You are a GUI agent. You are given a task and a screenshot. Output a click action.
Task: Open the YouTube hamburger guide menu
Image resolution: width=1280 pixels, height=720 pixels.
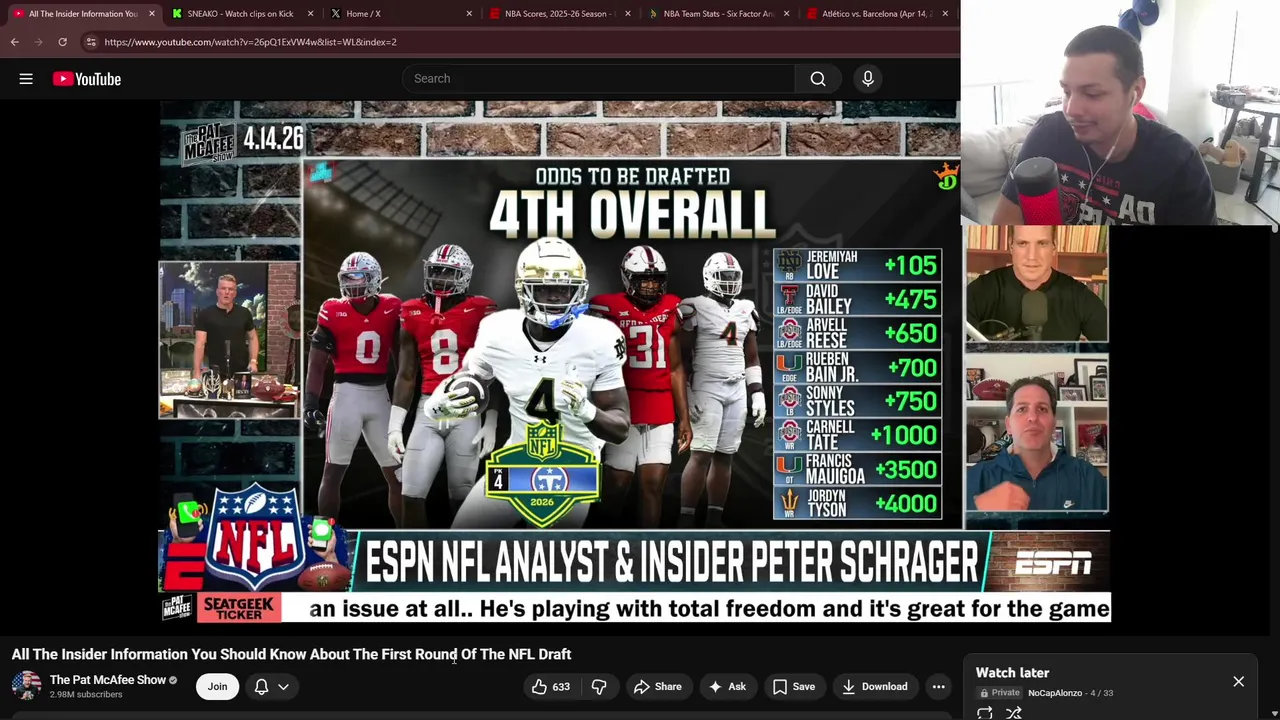pos(26,79)
